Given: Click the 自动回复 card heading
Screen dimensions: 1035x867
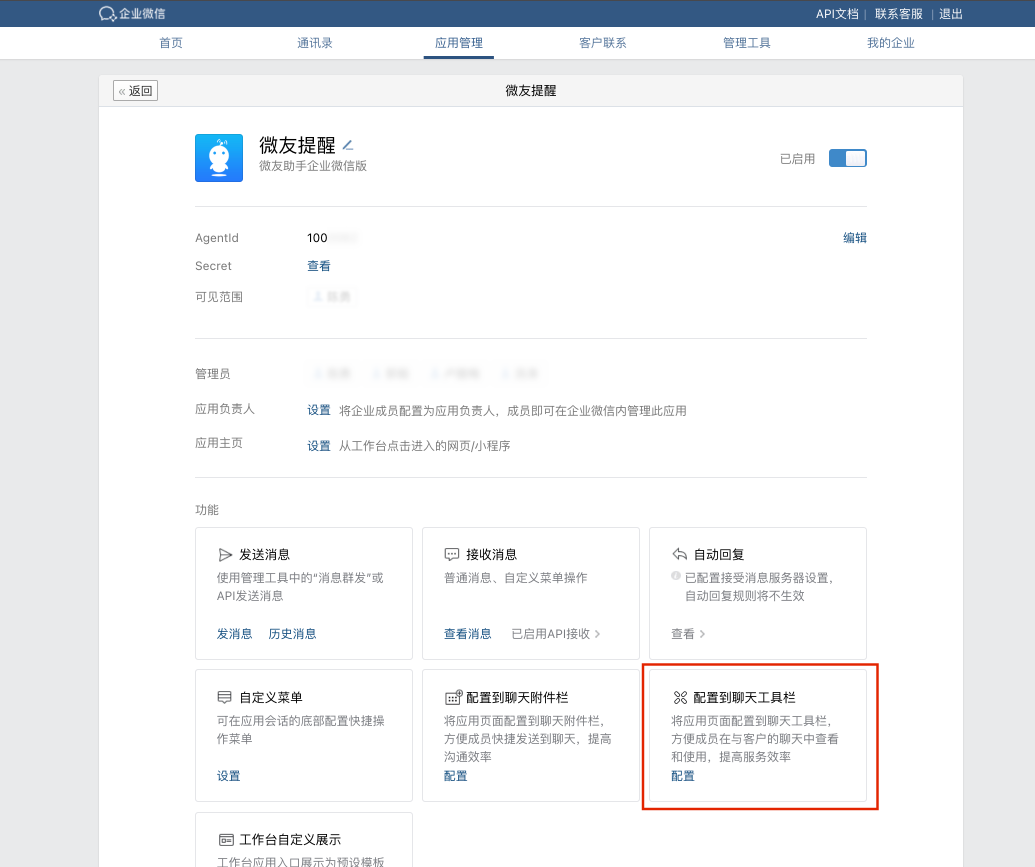Looking at the screenshot, I should (719, 555).
